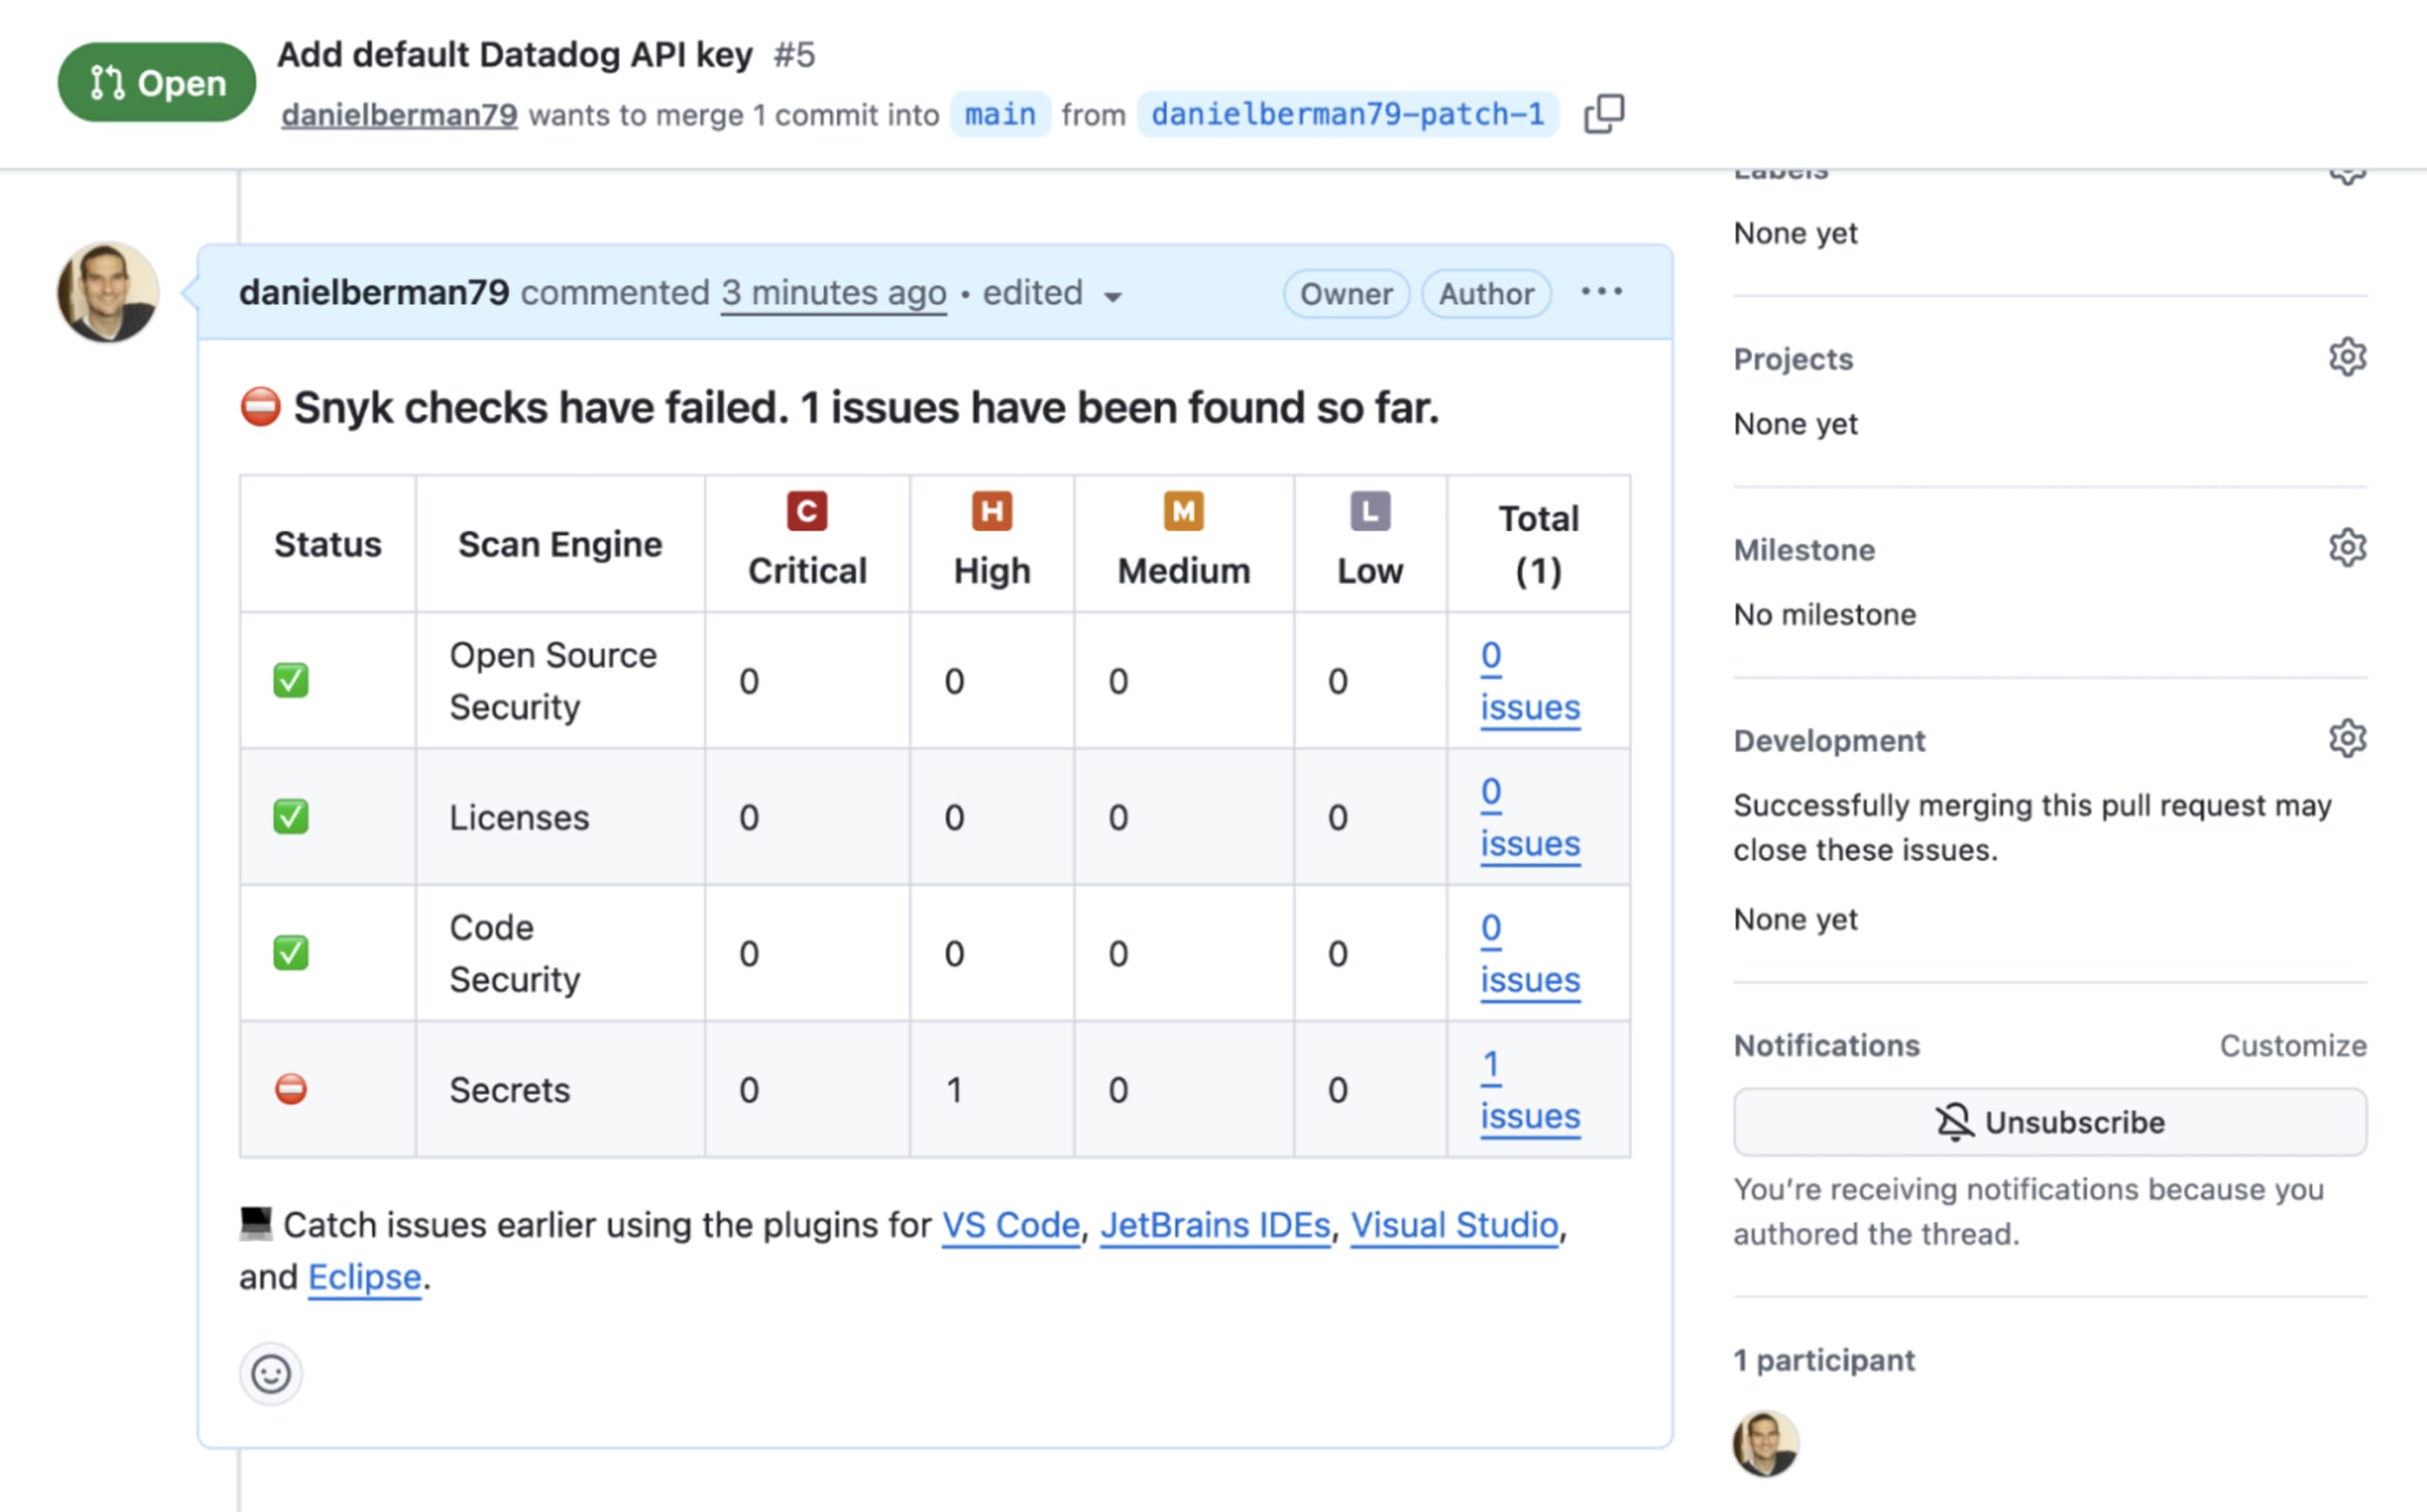Click the Owner badge on the comment
This screenshot has width=2427, height=1512.
click(x=1346, y=293)
